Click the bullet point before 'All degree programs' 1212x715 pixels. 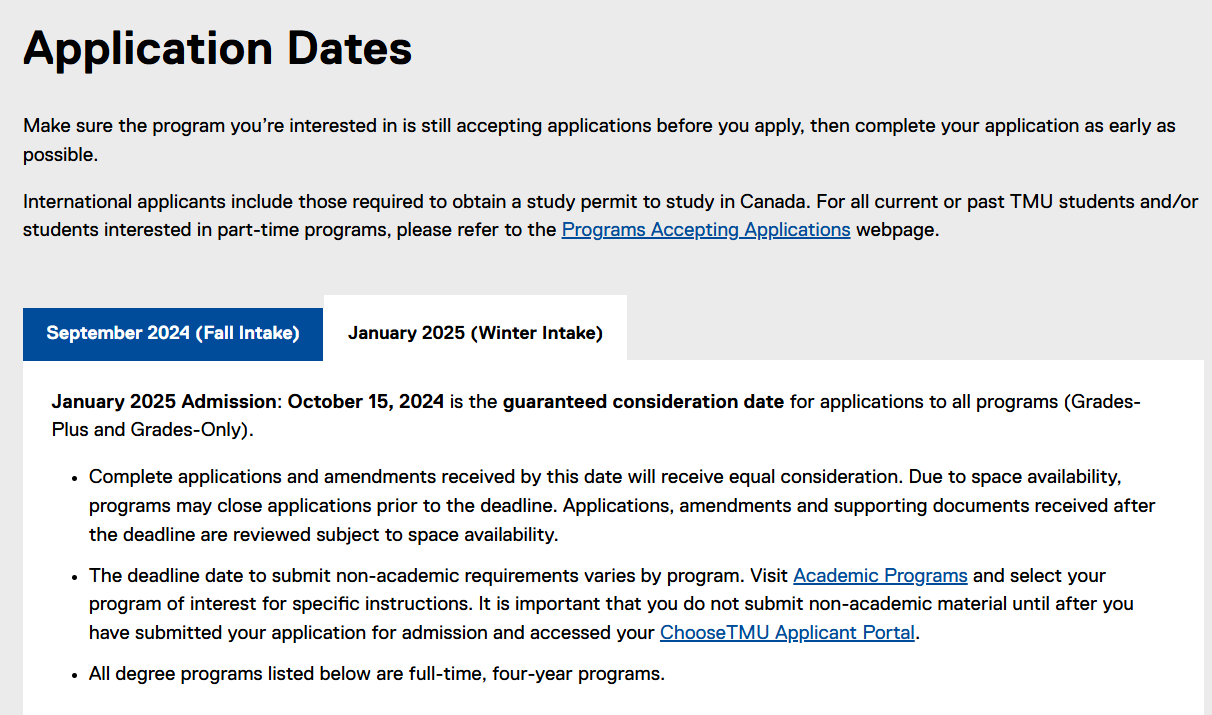point(76,674)
